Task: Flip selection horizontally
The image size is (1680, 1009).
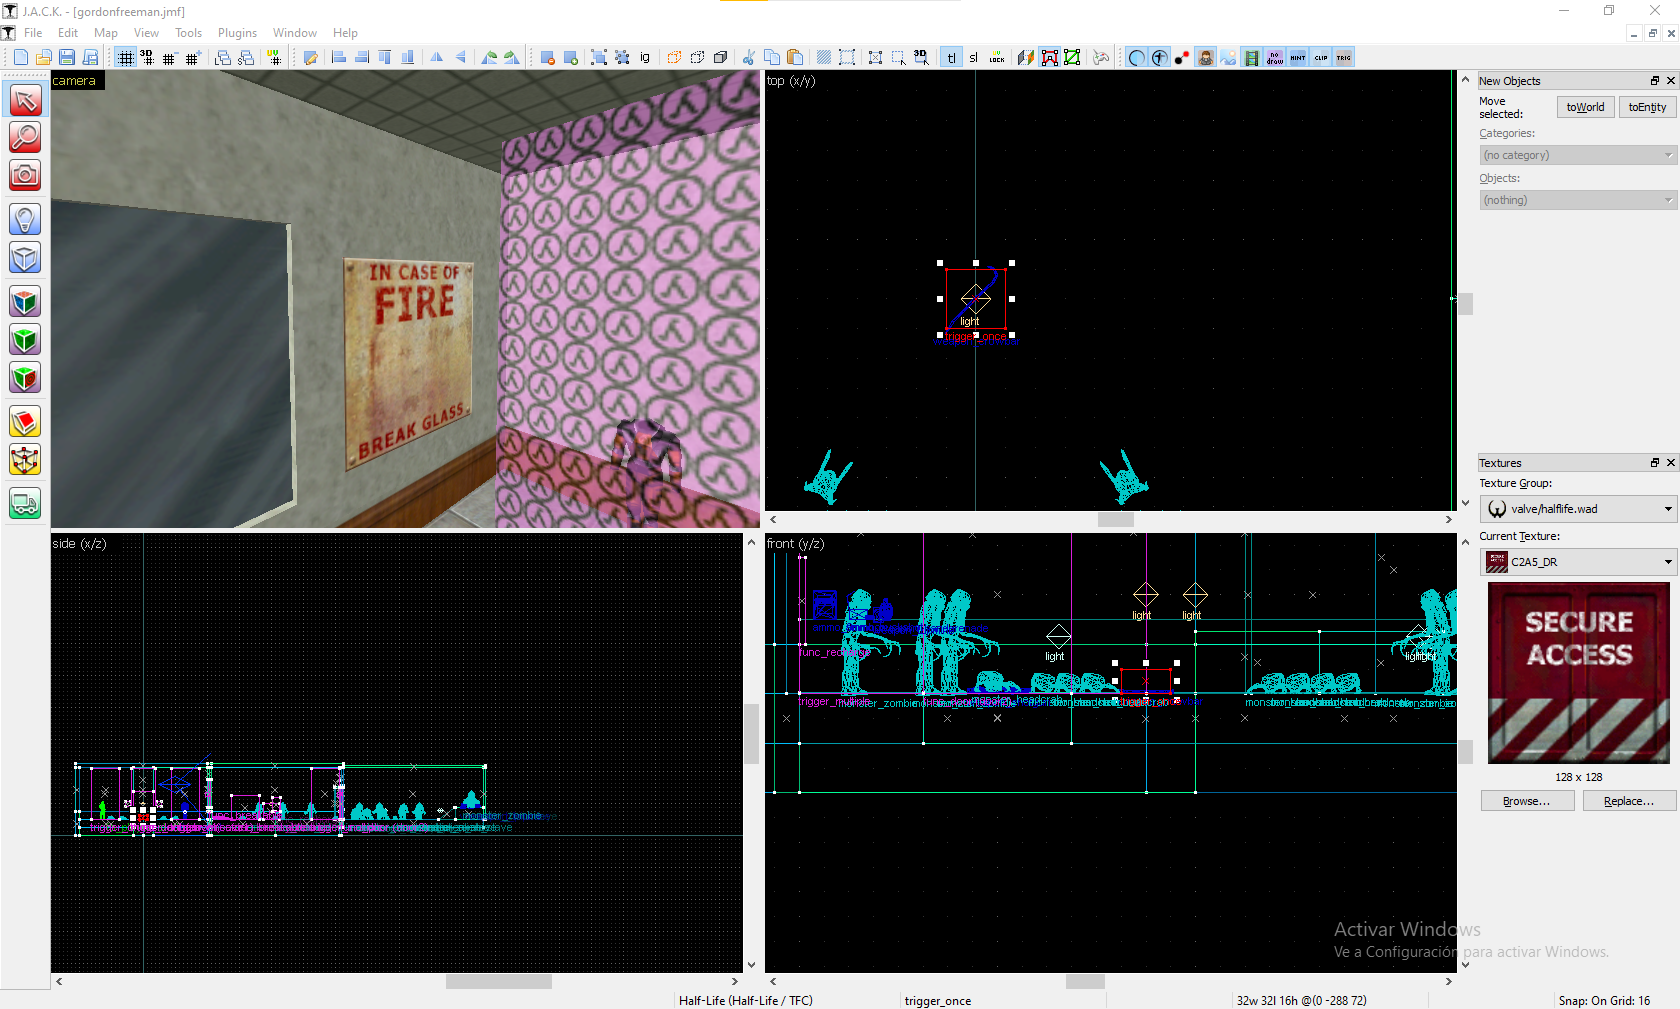Action: 437,58
